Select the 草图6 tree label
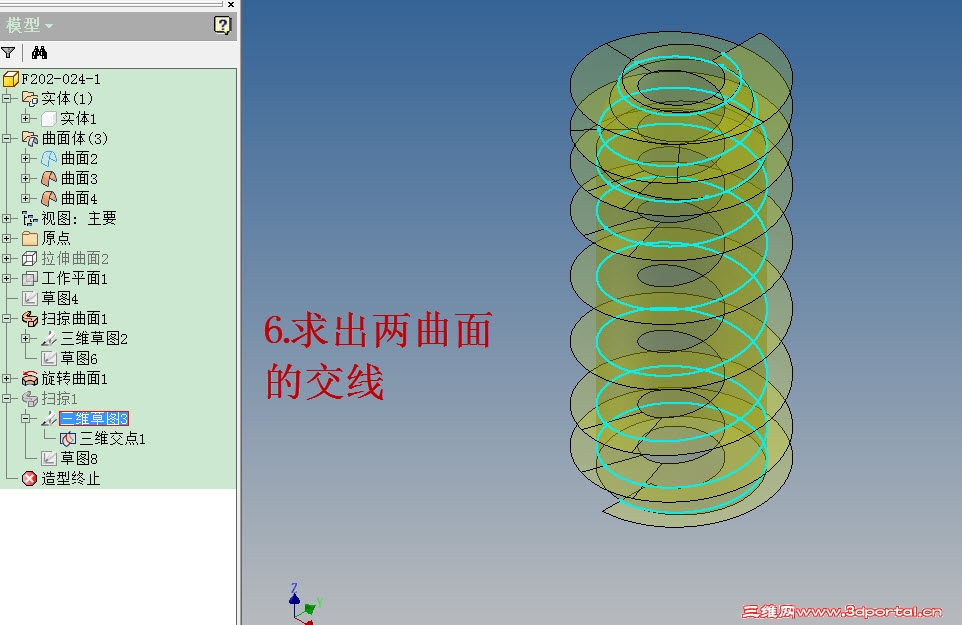 (79, 358)
